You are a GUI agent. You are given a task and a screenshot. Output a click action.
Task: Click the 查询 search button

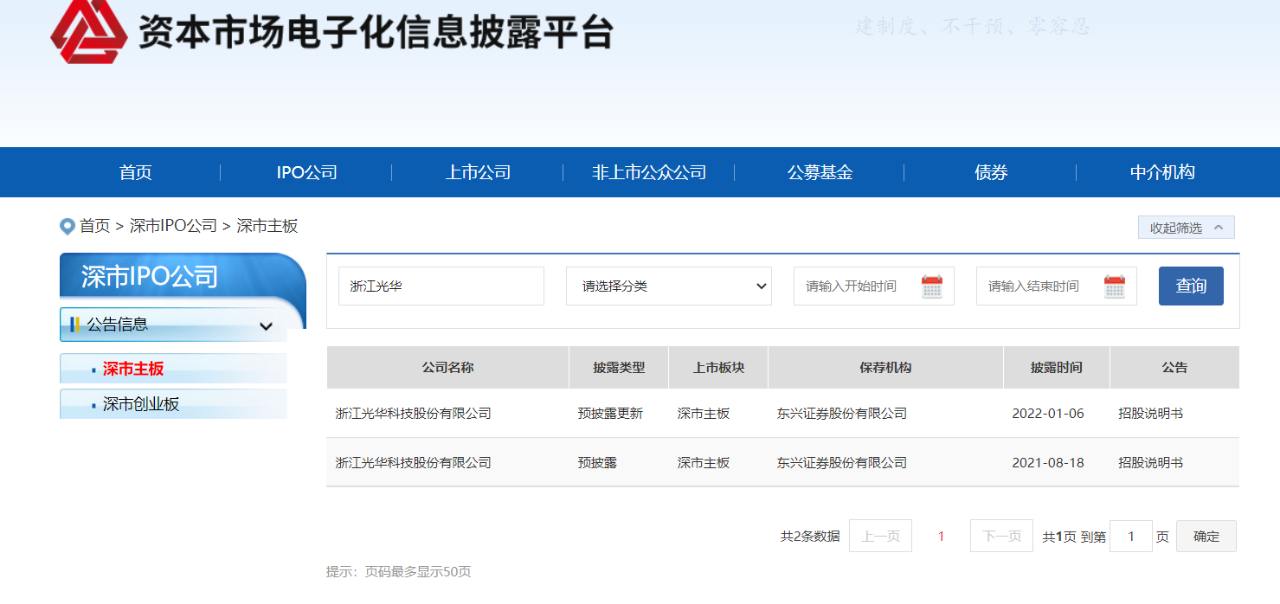pos(1191,286)
